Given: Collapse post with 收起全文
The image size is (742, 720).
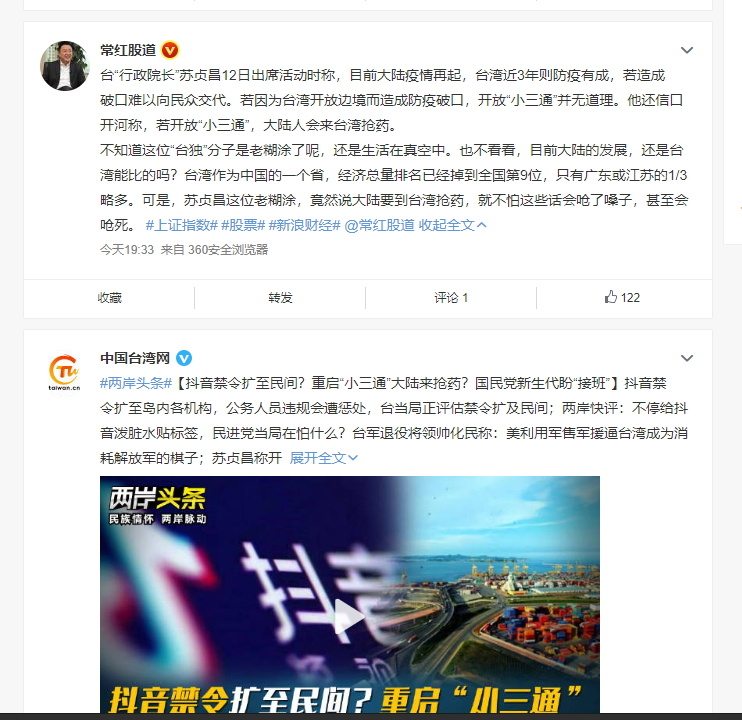Looking at the screenshot, I should coord(452,225).
